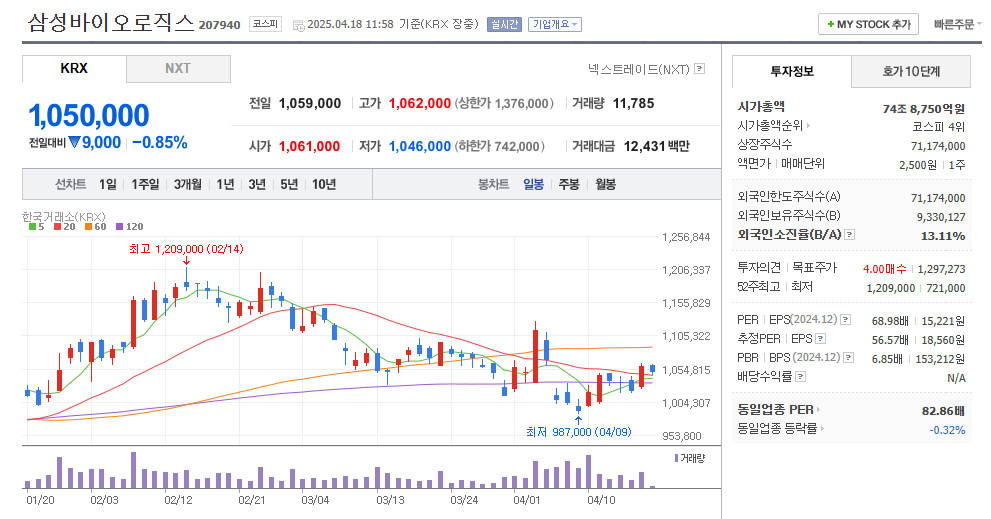Open help icon next to 추정PER EPS

821,338
